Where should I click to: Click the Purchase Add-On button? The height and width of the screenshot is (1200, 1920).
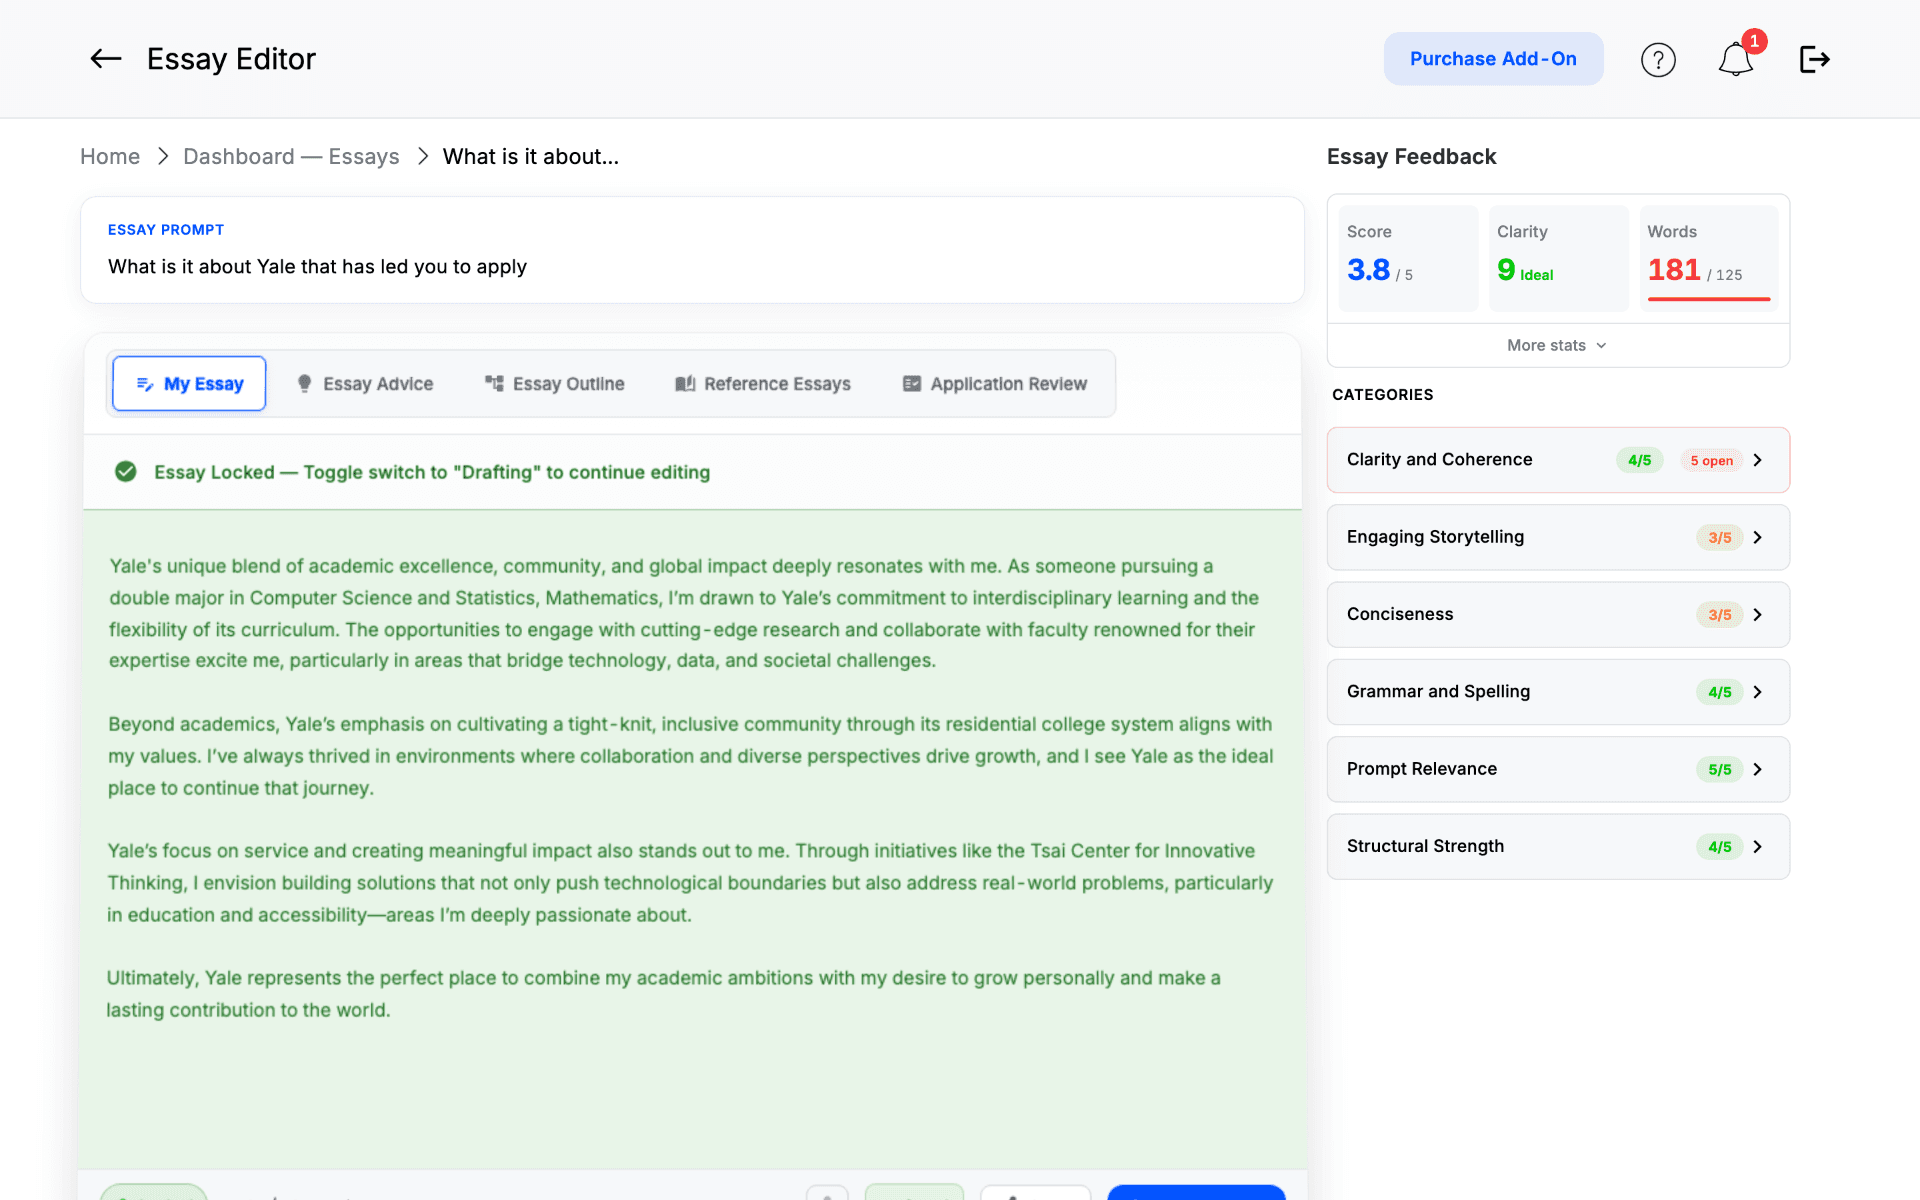(1493, 59)
